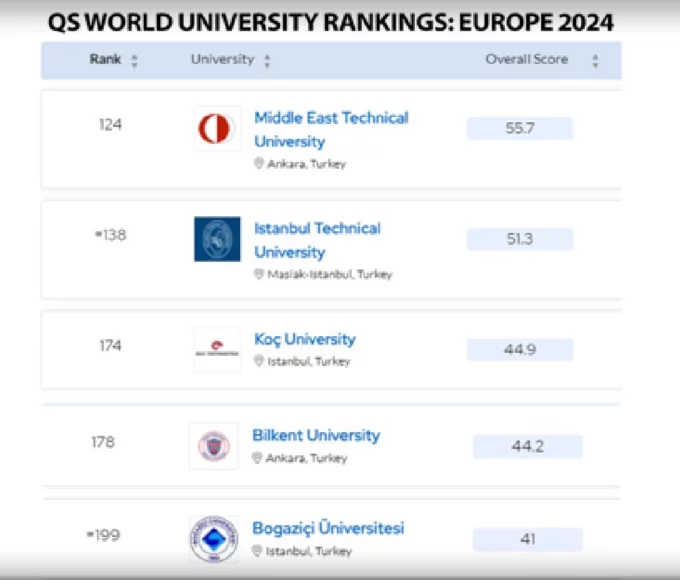Screen dimensions: 680x580
Task: Open the Bogaziçi Üniversitesi link
Action: [x=328, y=528]
